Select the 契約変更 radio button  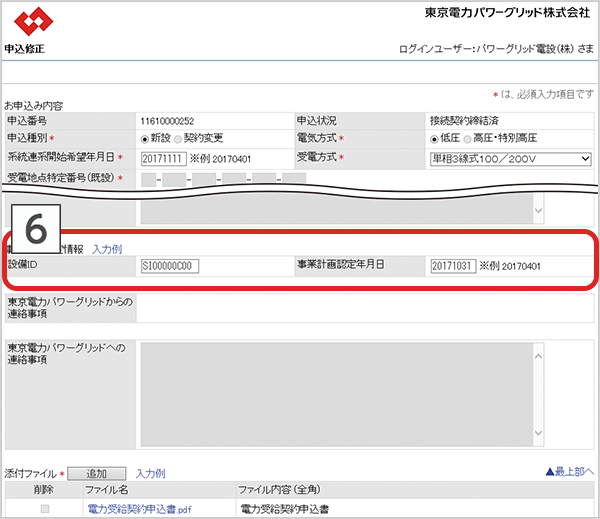tap(178, 139)
